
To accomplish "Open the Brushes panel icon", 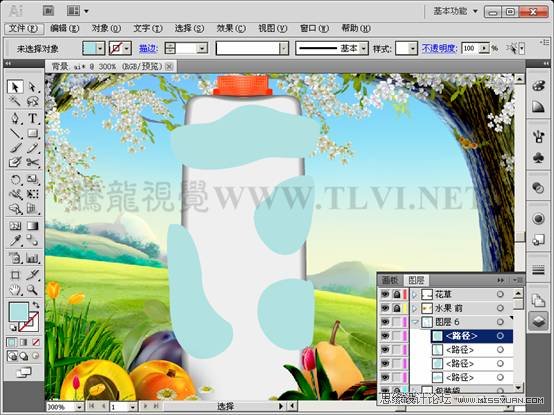I will [x=538, y=136].
